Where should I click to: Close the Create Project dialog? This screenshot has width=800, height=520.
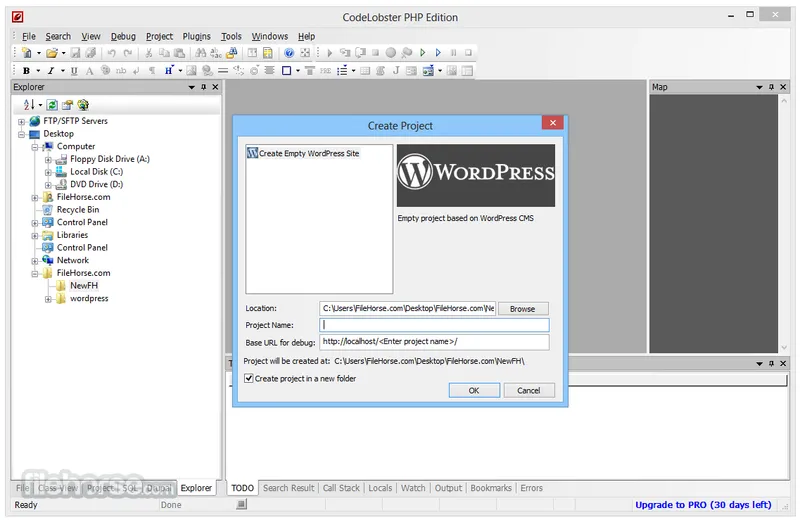[x=553, y=123]
